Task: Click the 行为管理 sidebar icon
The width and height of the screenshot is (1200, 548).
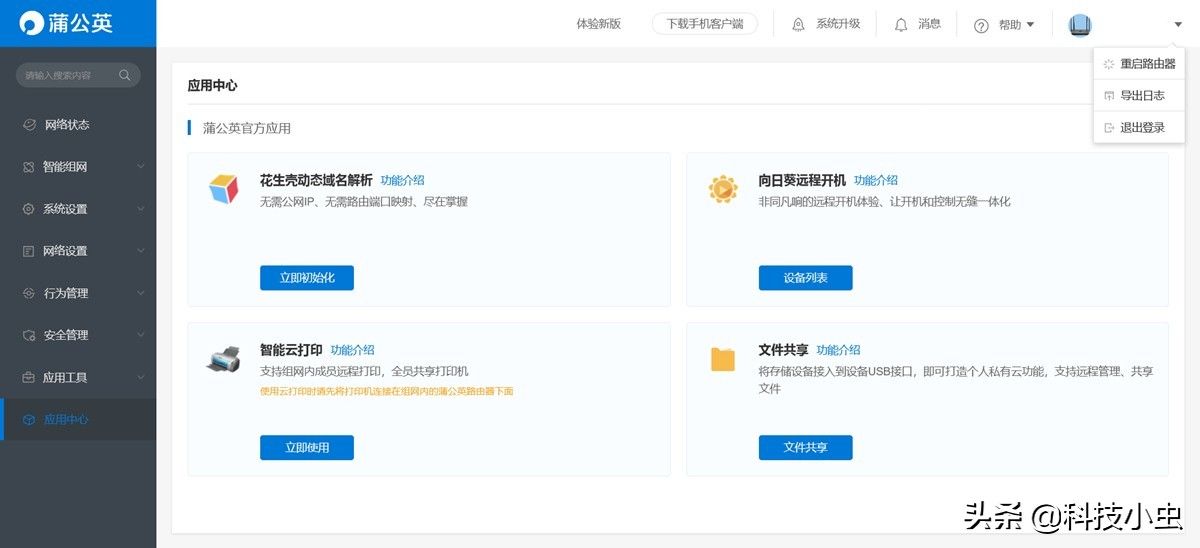Action: (x=29, y=293)
